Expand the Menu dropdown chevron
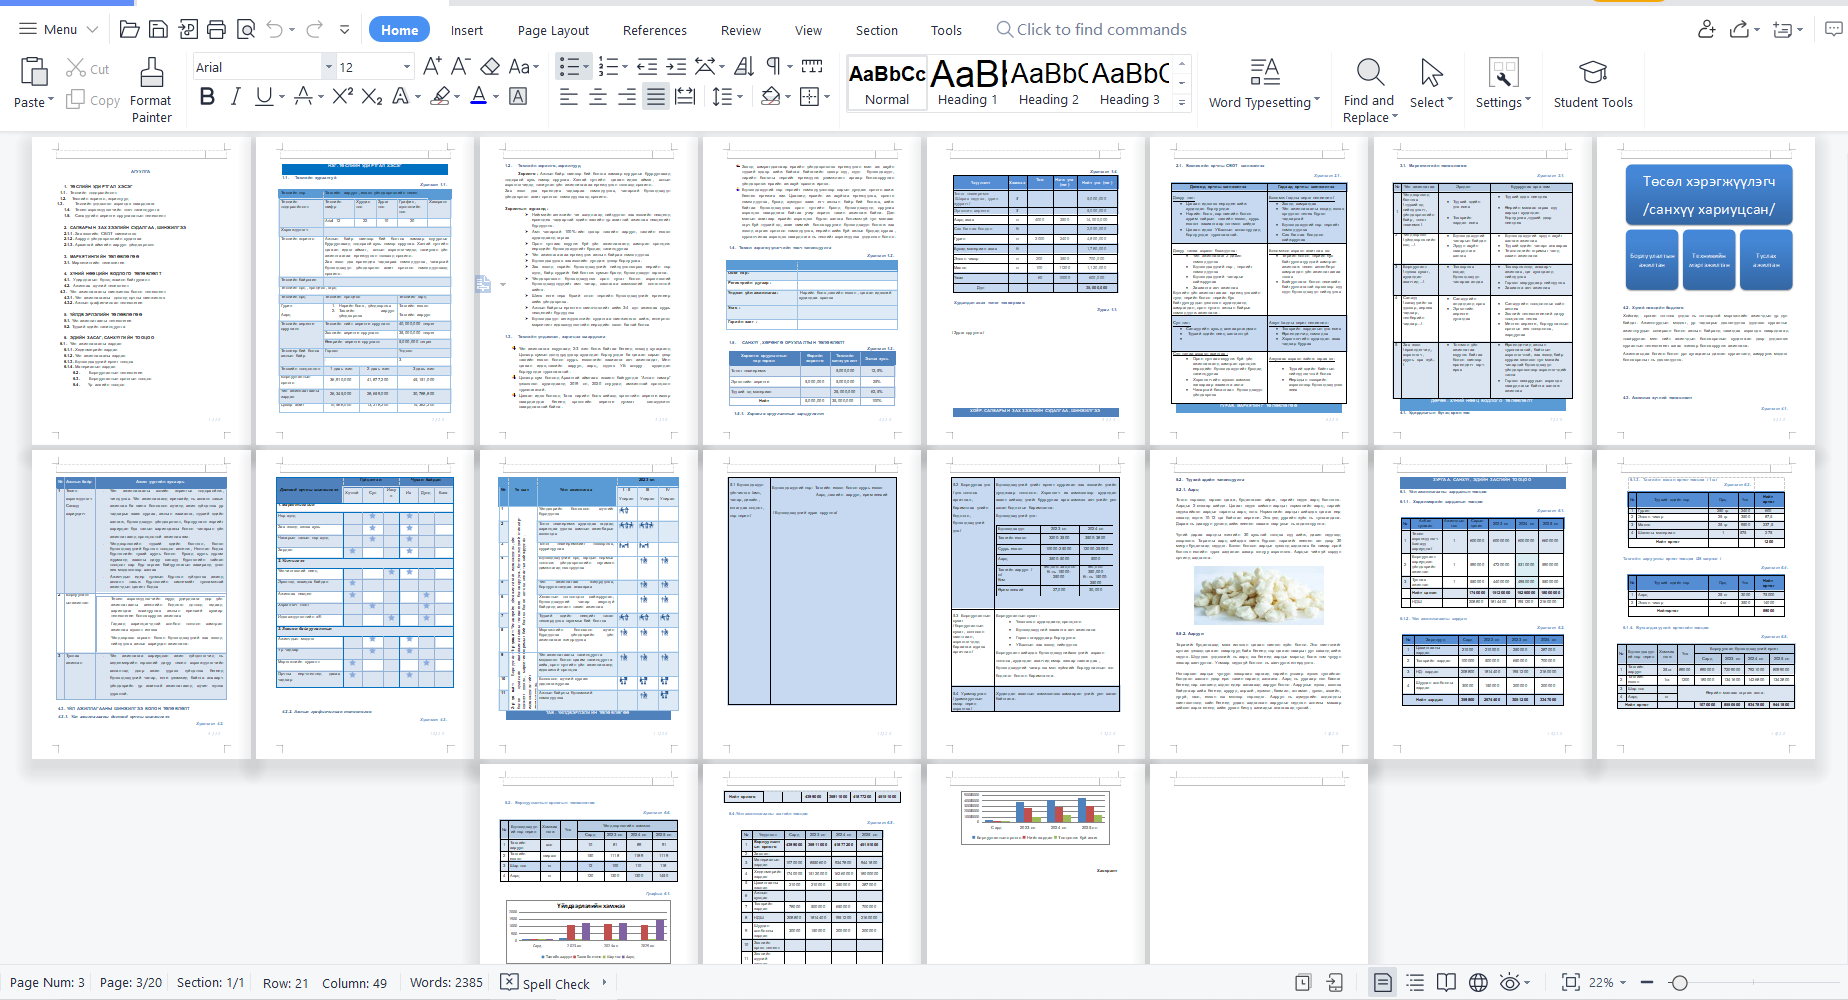Viewport: 1848px width, 1000px height. [x=92, y=30]
